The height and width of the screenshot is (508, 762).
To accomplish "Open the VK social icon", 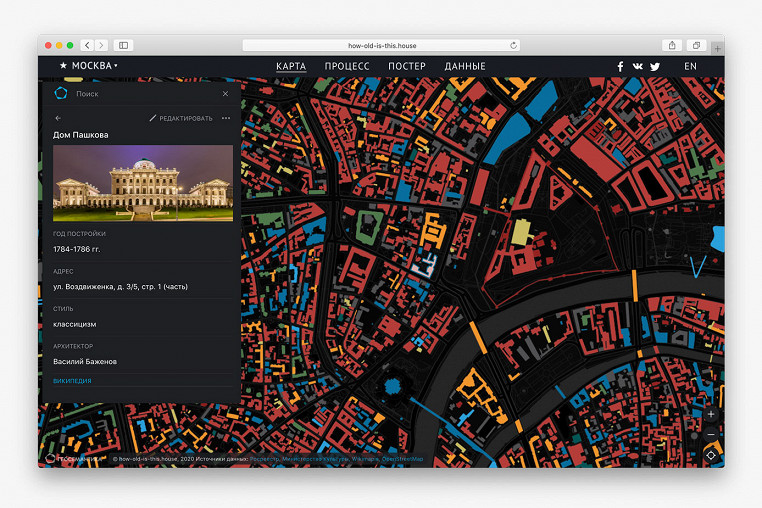I will click(637, 66).
